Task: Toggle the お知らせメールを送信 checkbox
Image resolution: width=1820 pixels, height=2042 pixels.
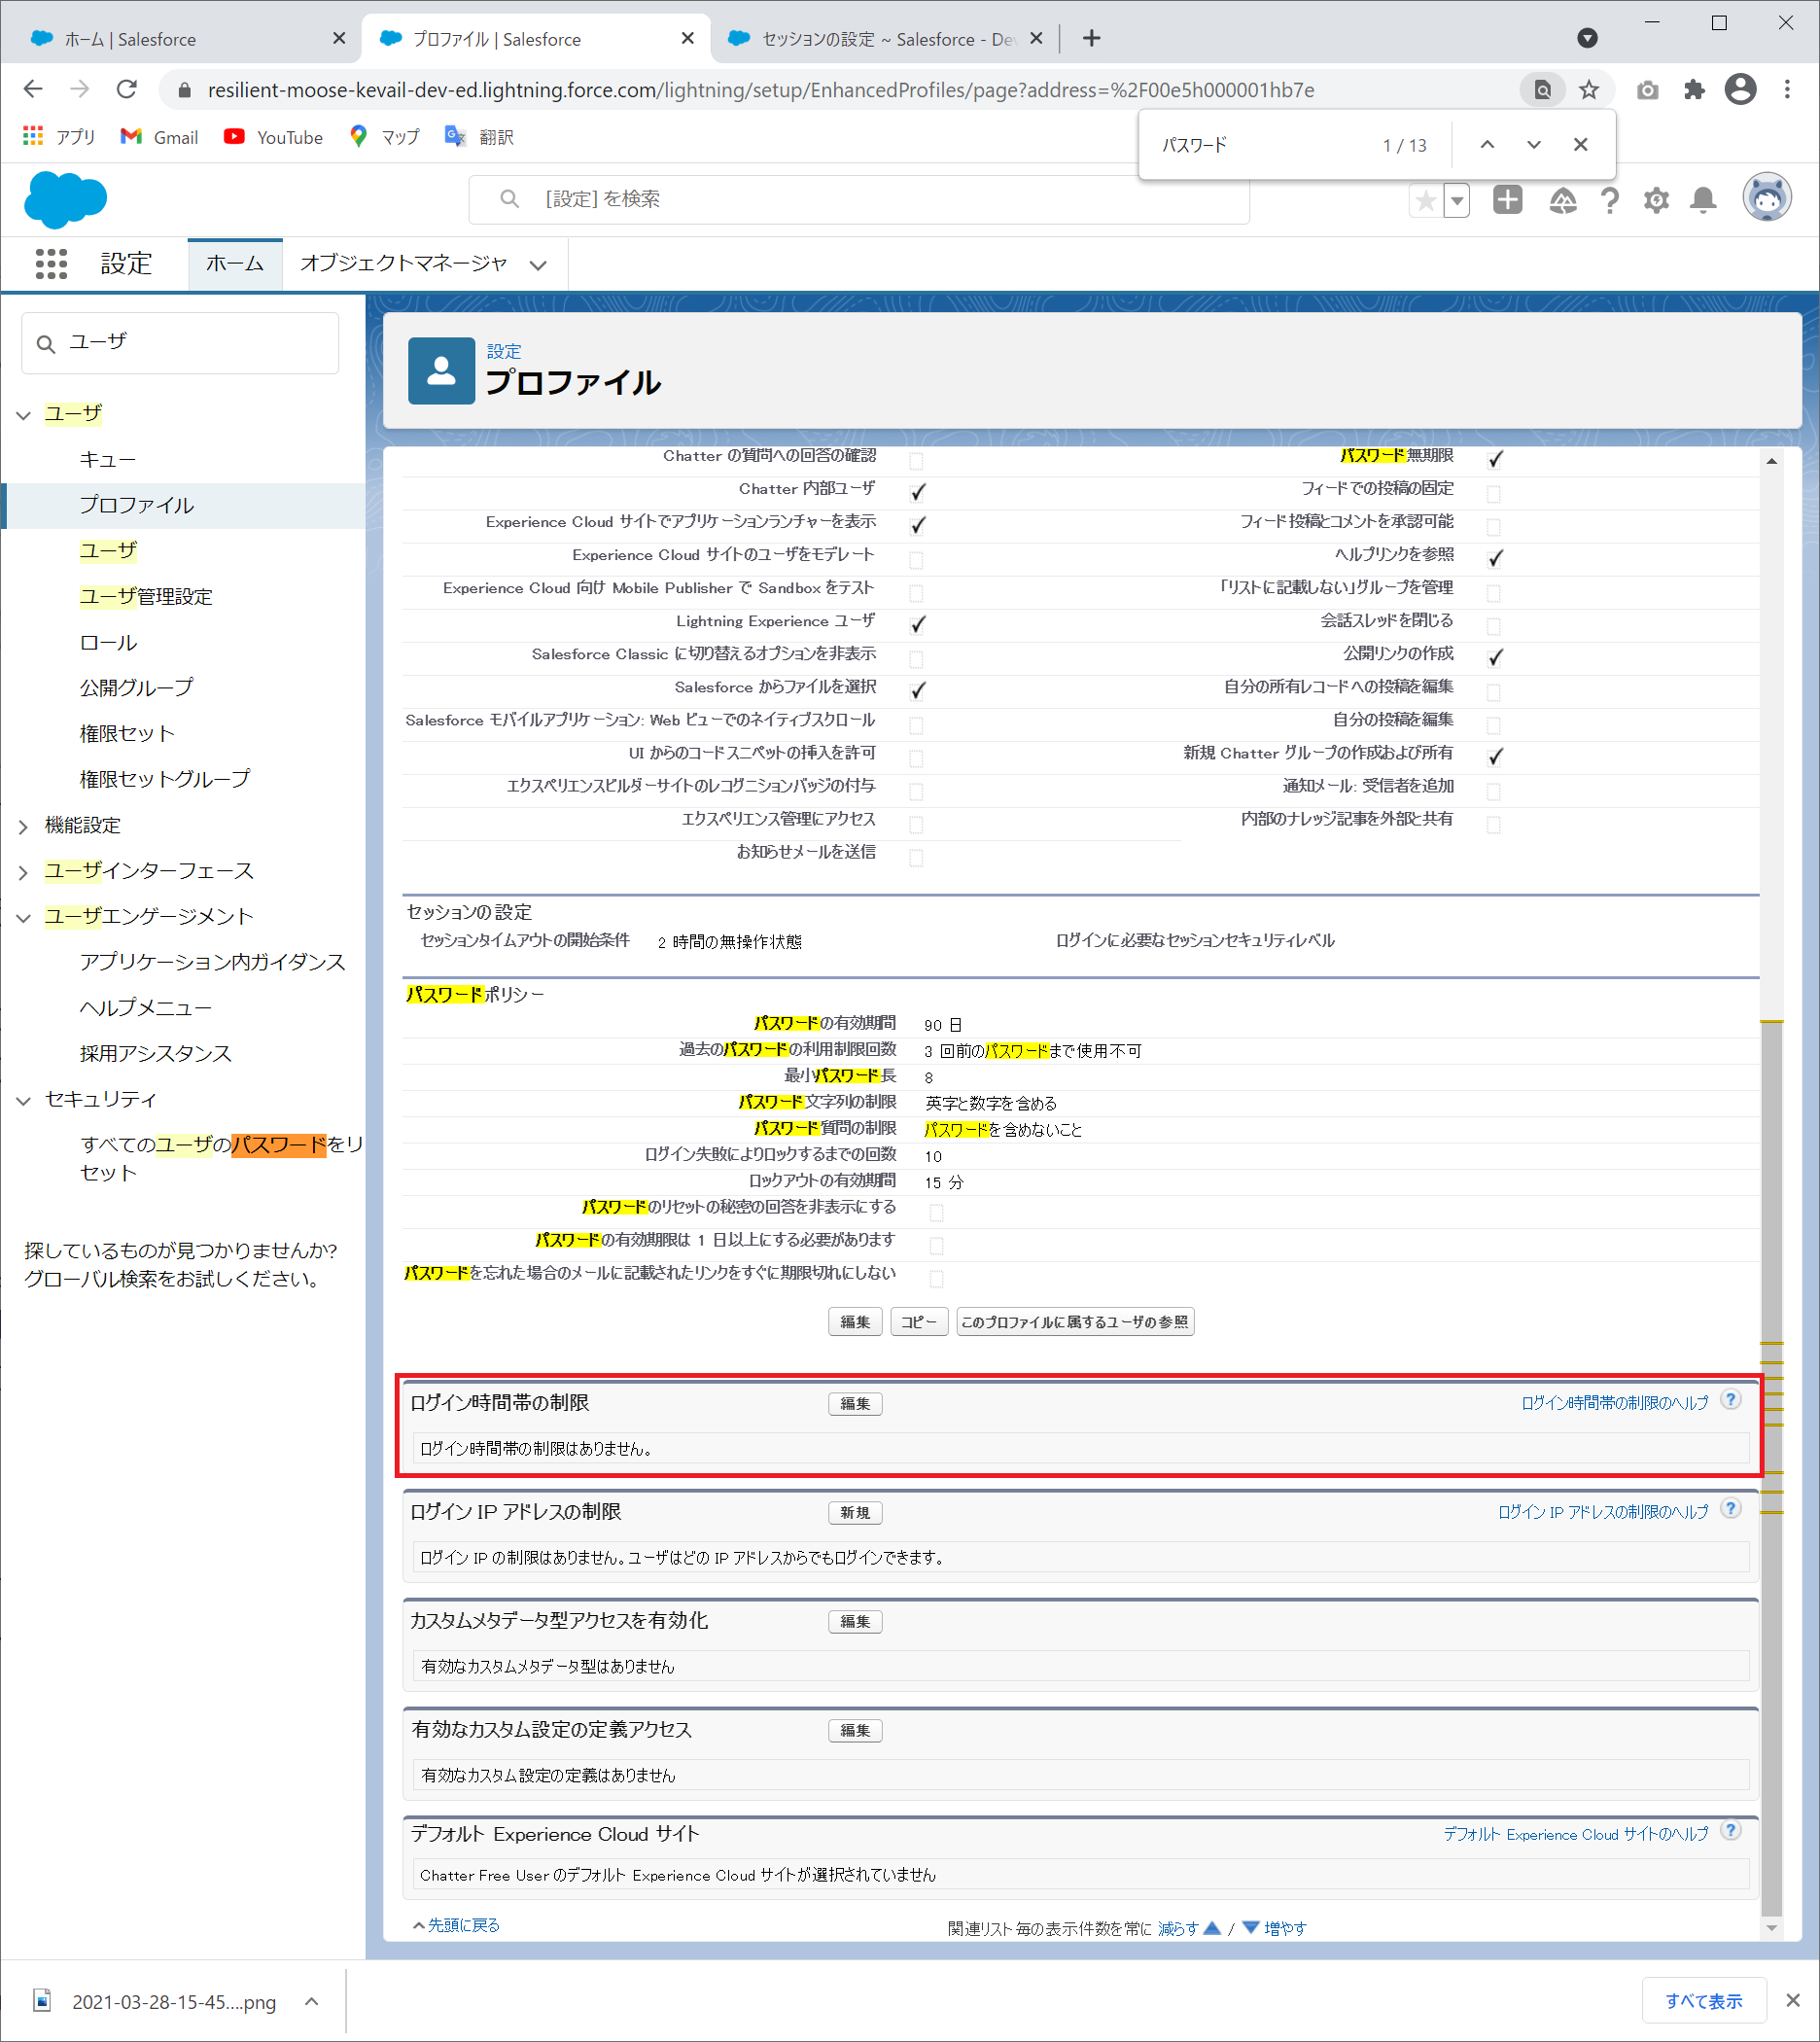Action: 917,858
